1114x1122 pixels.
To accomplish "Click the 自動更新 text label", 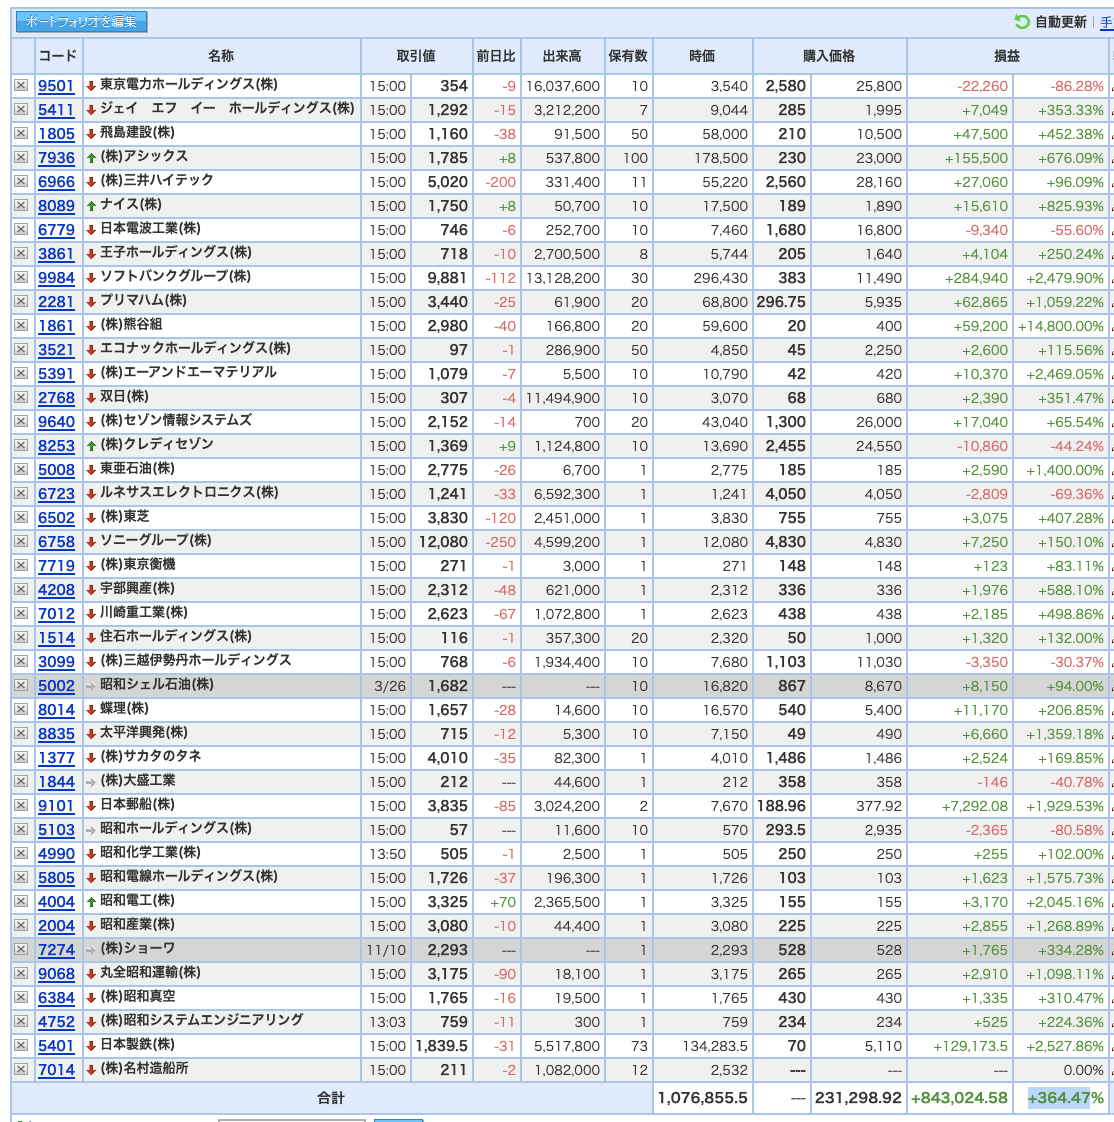I will point(1060,22).
